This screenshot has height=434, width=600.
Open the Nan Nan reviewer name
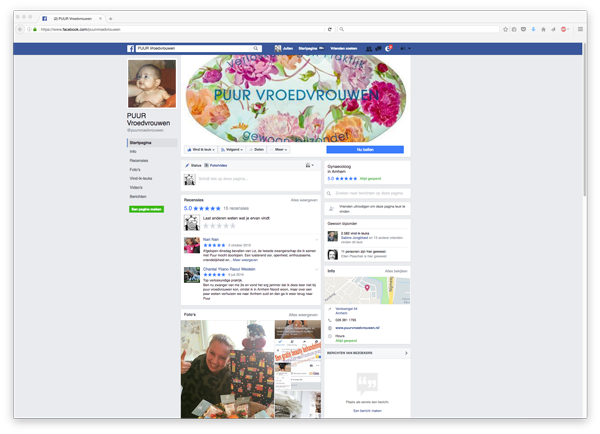click(211, 240)
